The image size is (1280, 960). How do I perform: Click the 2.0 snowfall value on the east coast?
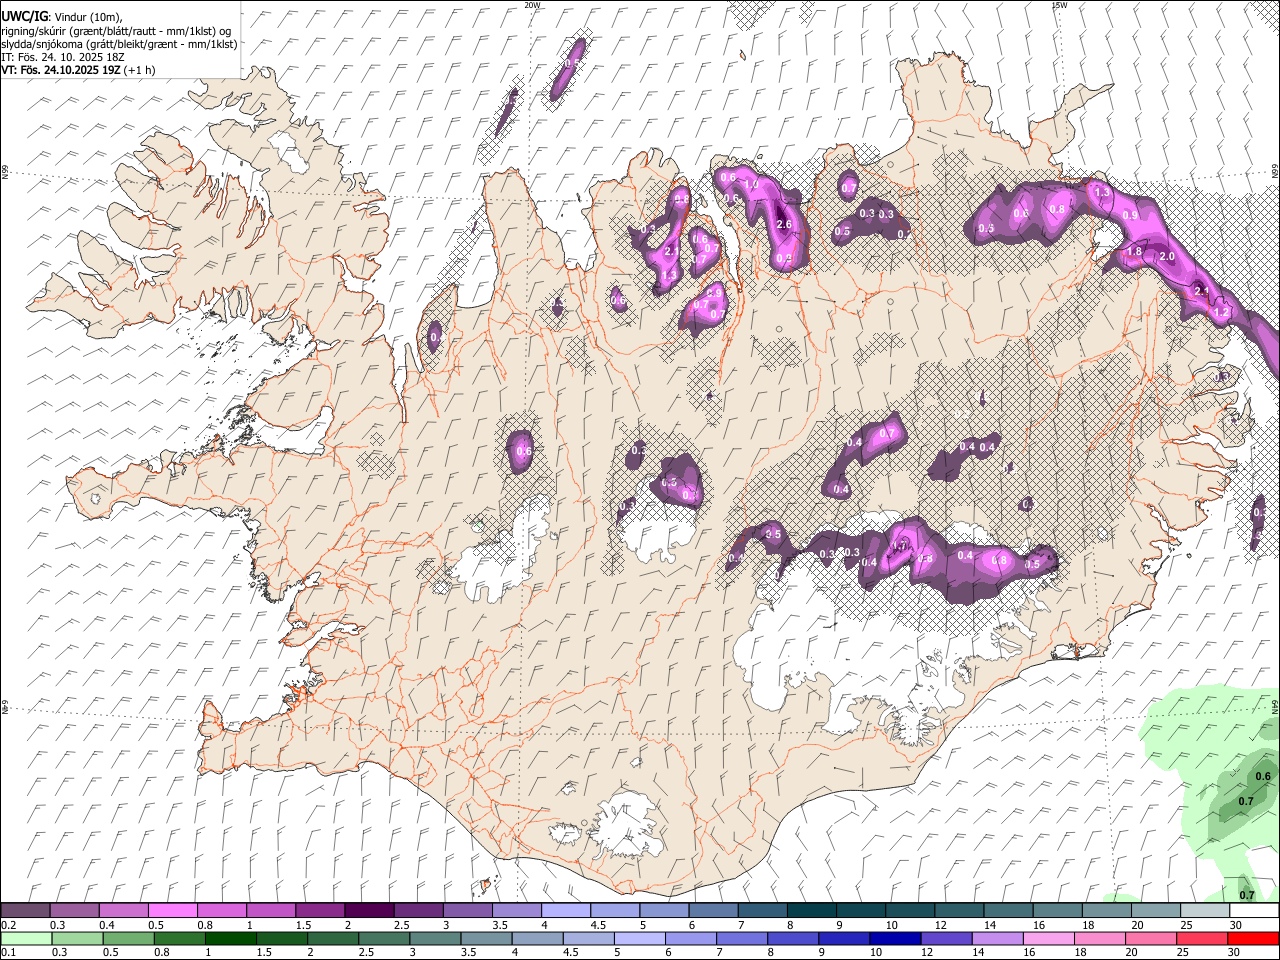pyautogui.click(x=1166, y=256)
